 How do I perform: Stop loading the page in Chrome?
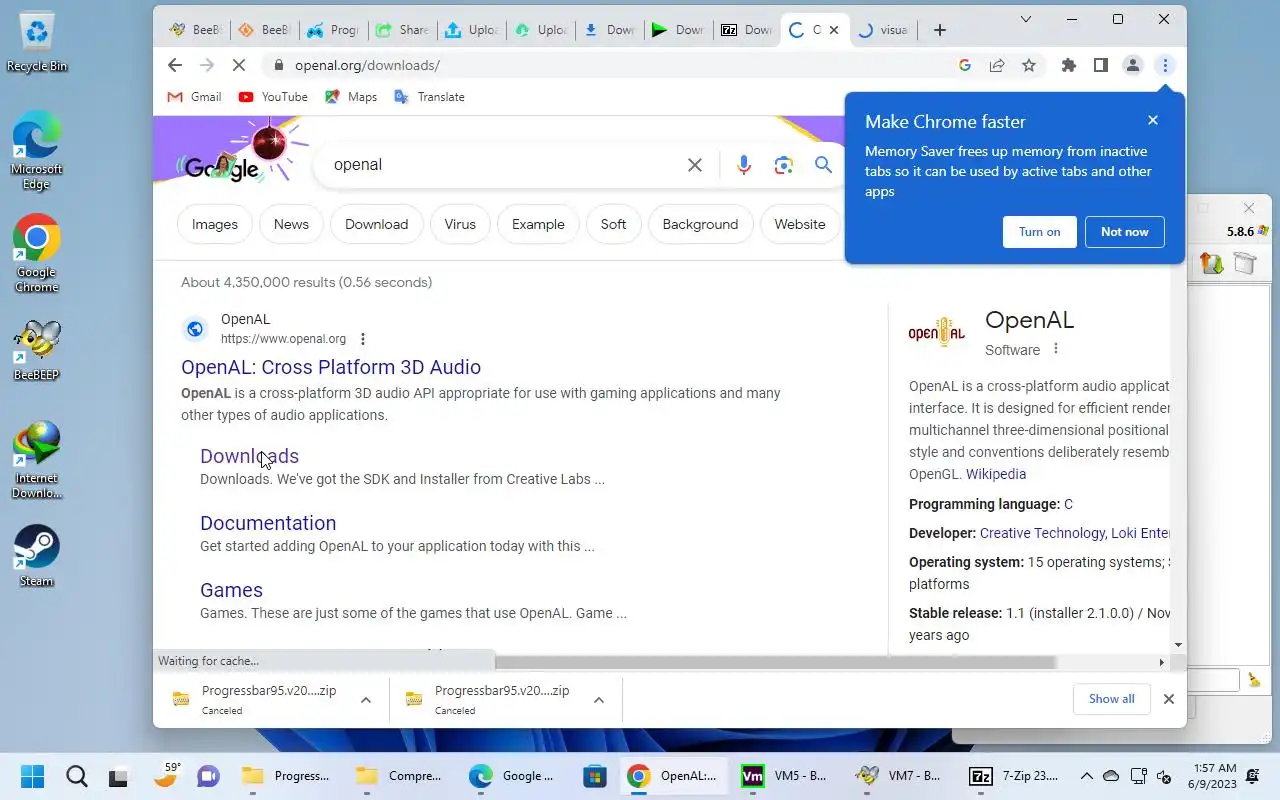click(239, 65)
